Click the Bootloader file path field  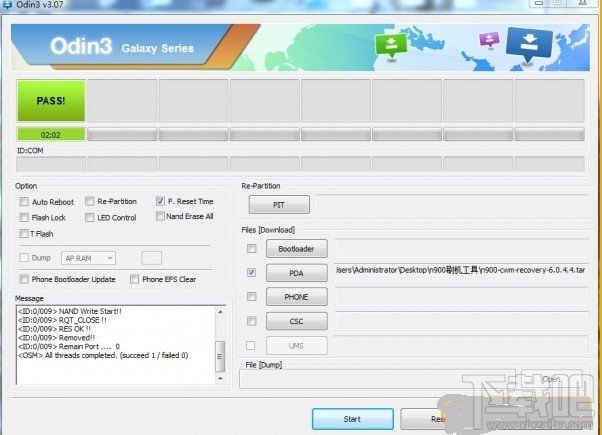[x=461, y=248]
